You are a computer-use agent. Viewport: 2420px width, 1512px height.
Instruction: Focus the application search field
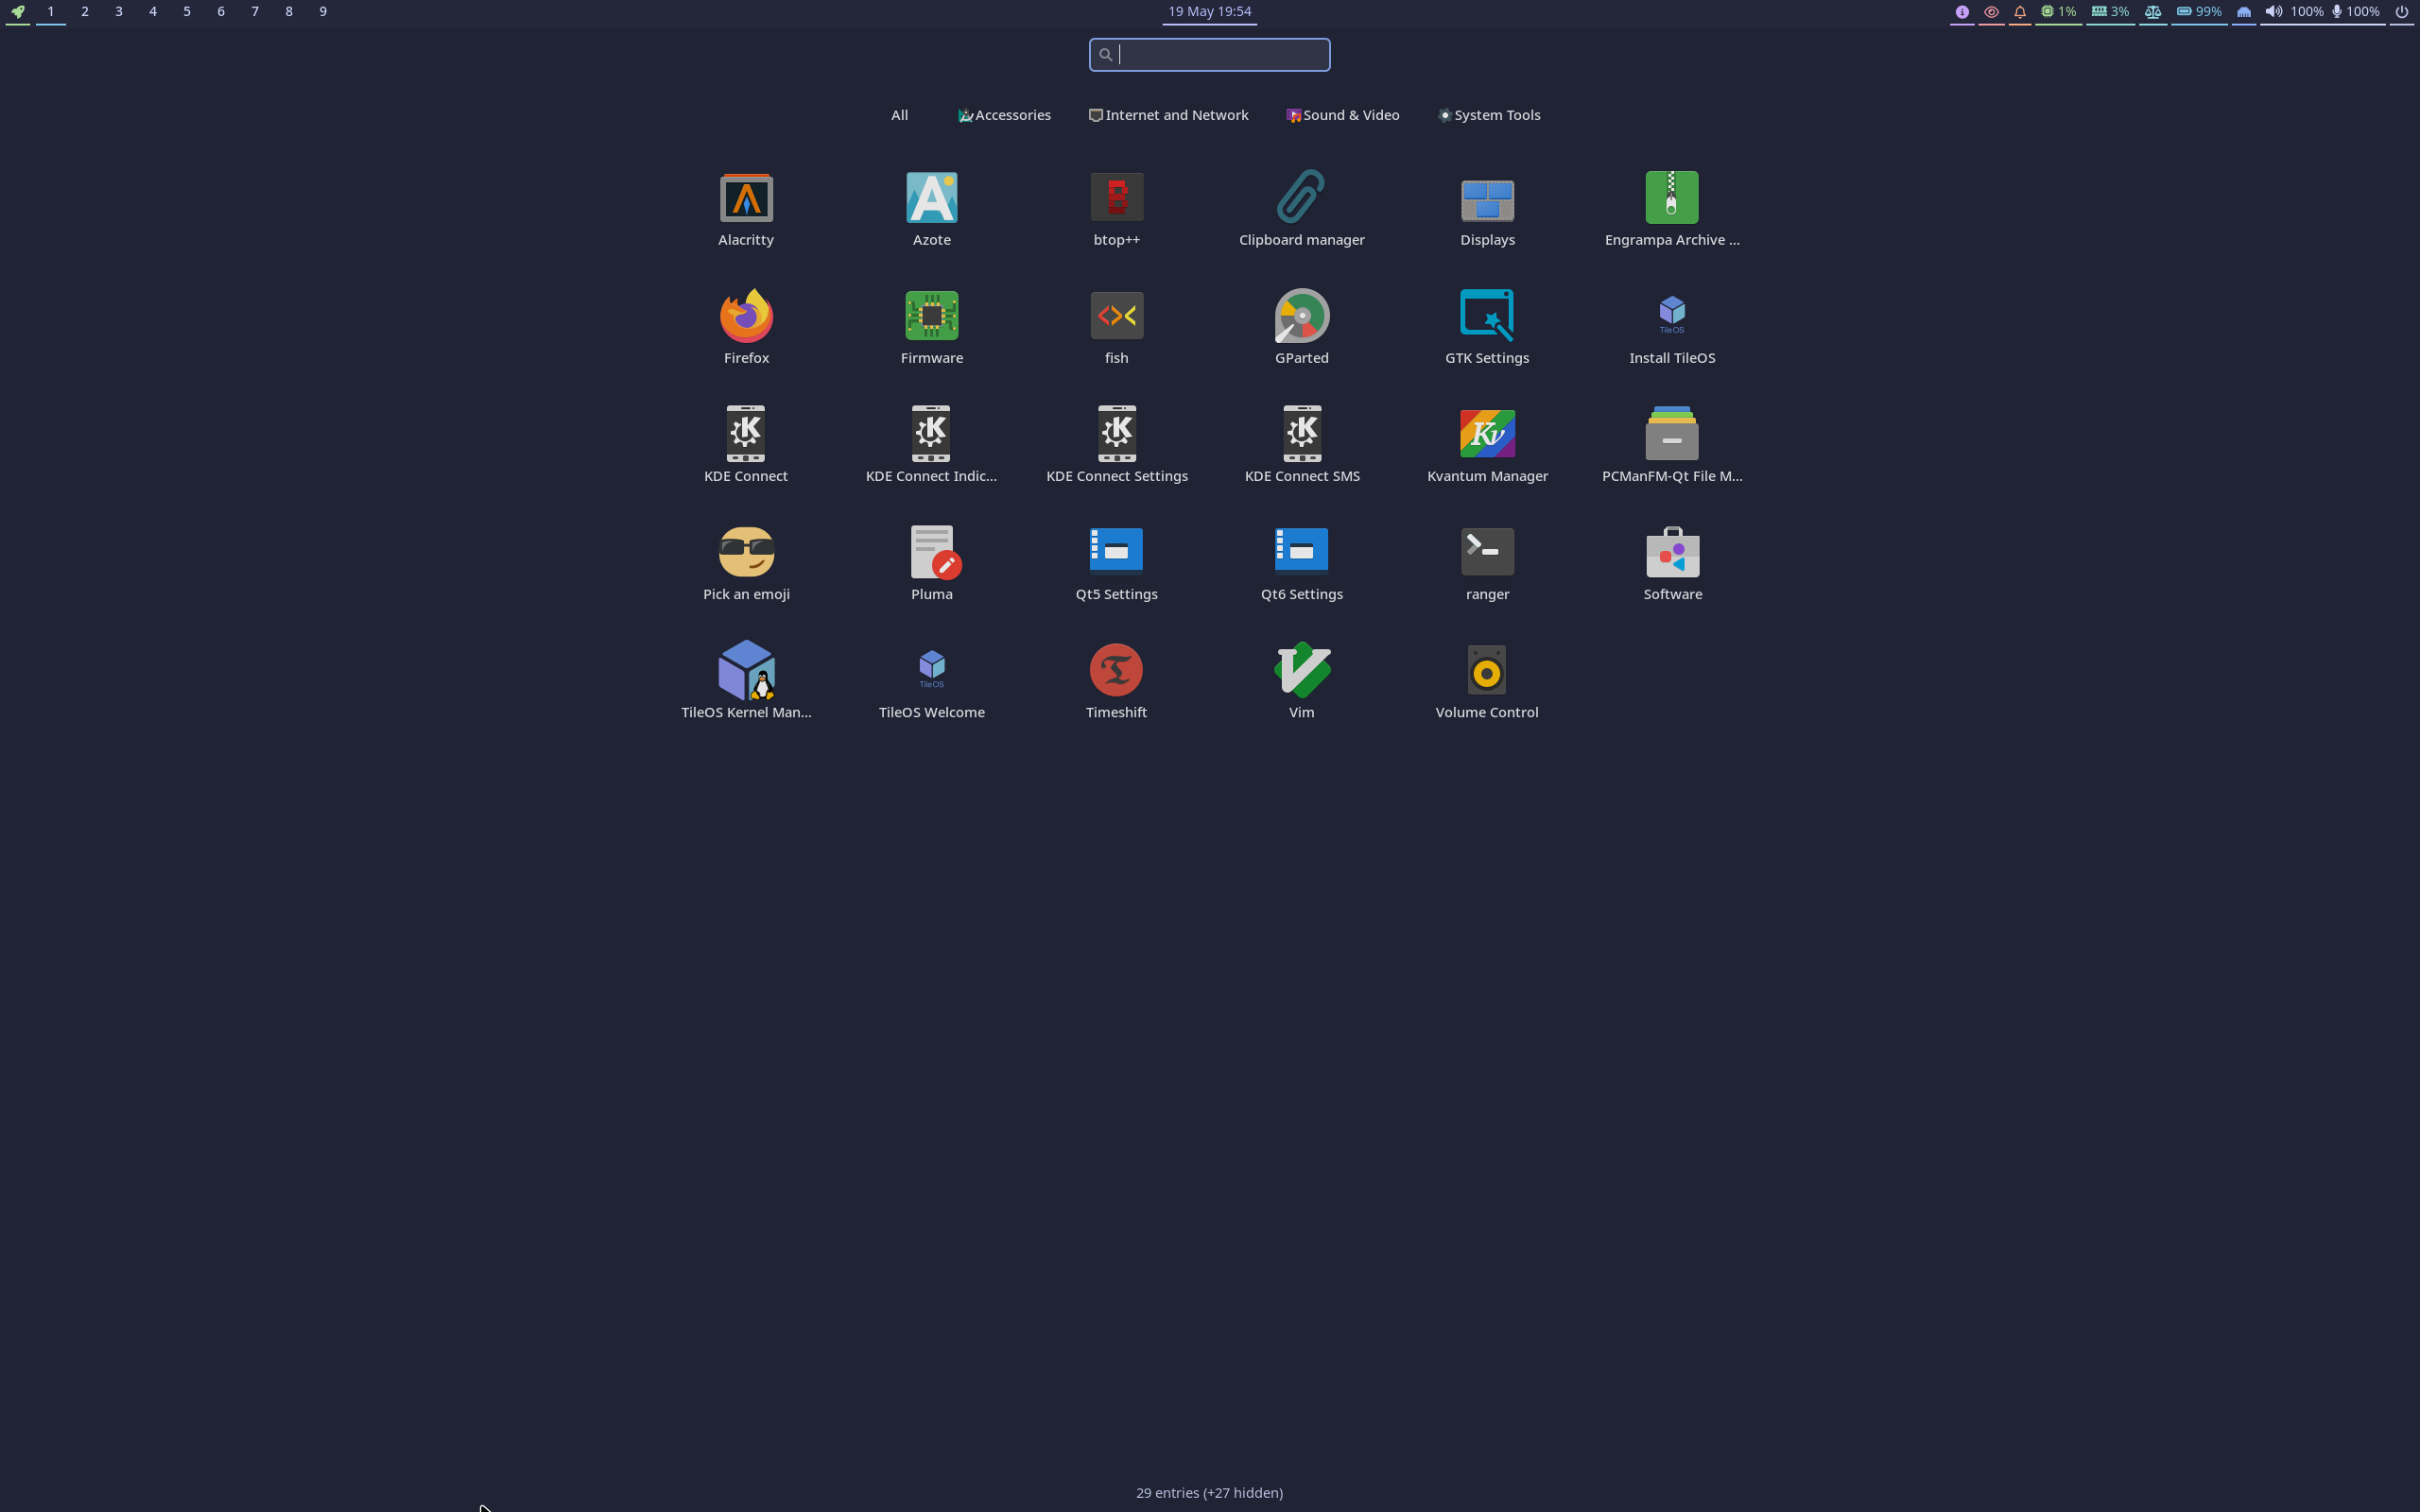(x=1209, y=55)
